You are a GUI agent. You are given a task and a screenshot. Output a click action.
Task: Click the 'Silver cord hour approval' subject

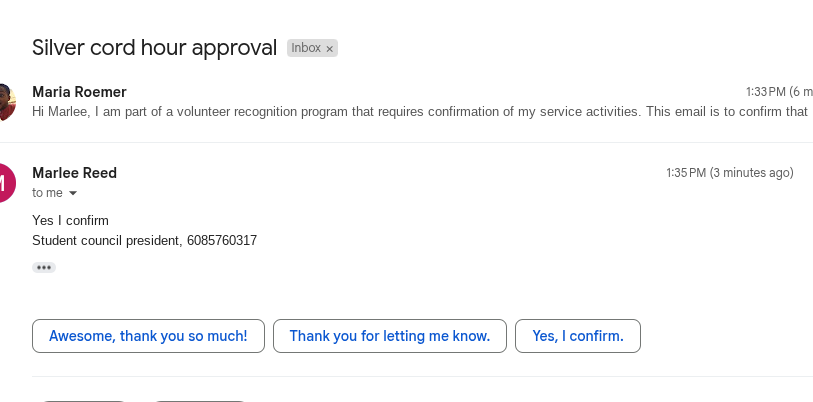(154, 47)
